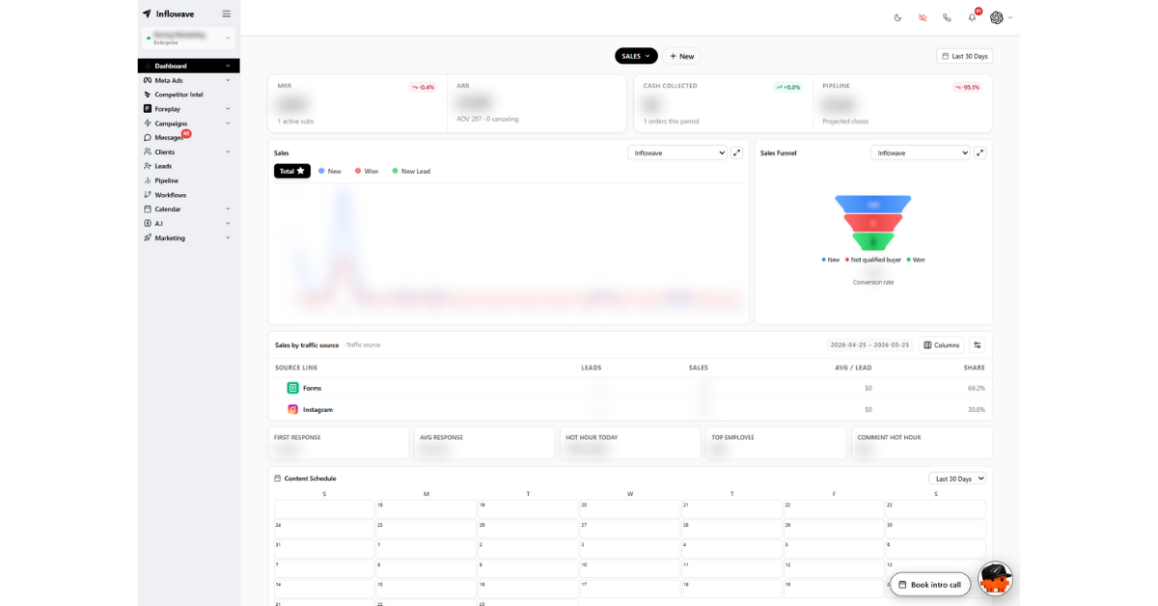Collapse the sidebar with the hamburger icon
1158x606 pixels.
point(226,13)
